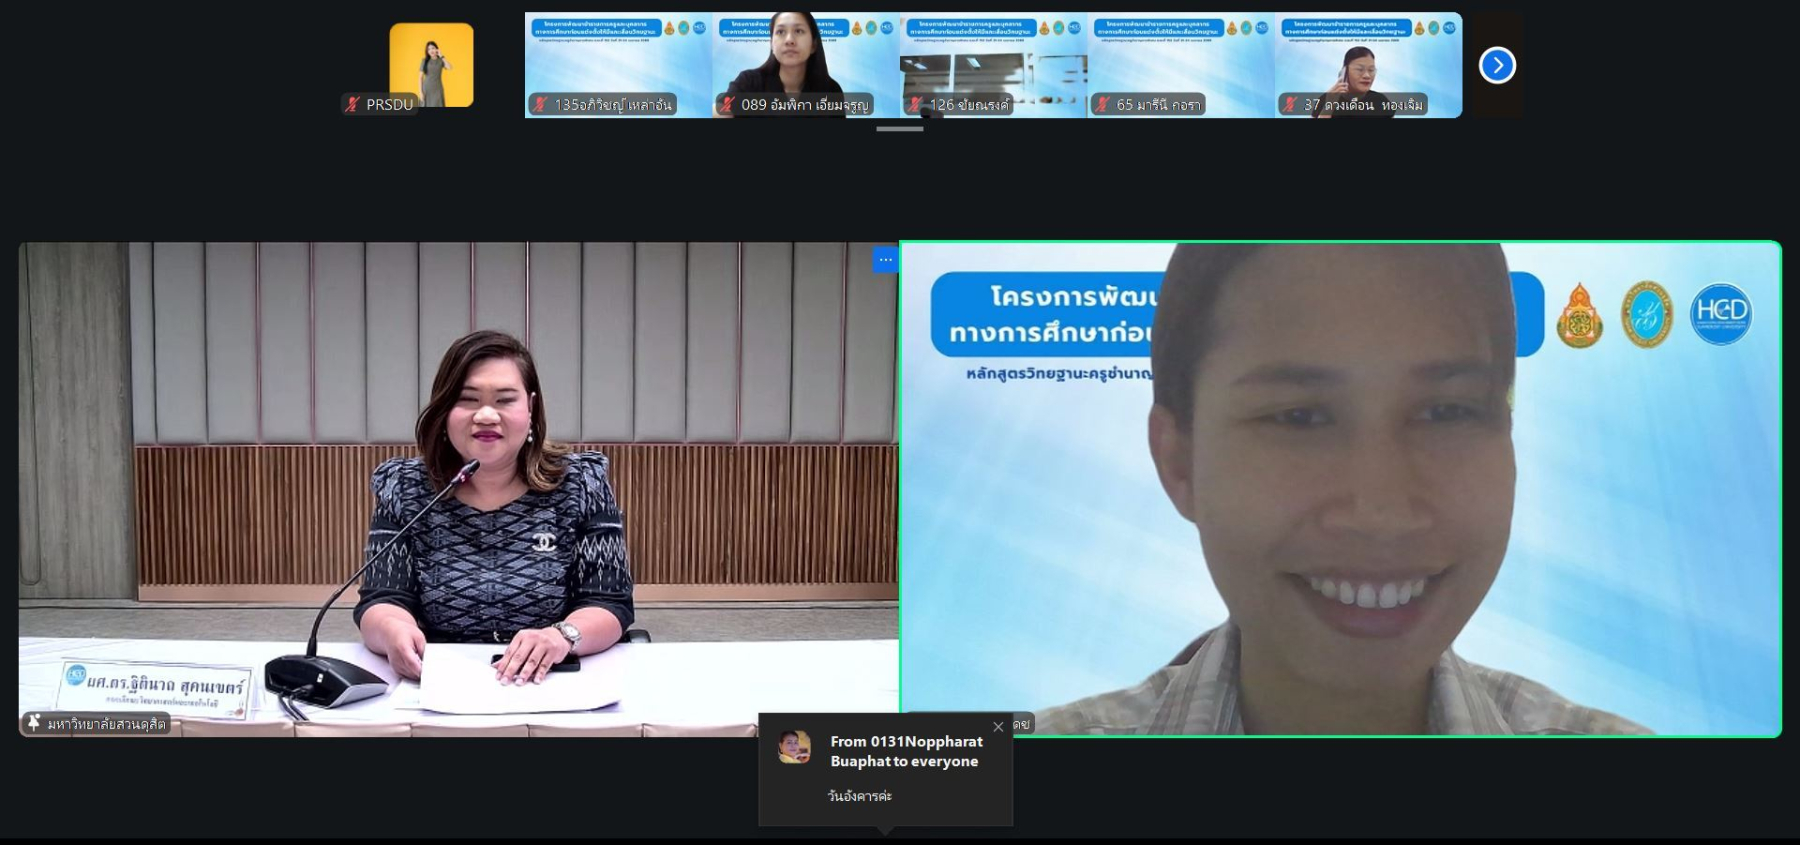
Task: Click the PRSDU muted microphone icon
Action: (353, 104)
